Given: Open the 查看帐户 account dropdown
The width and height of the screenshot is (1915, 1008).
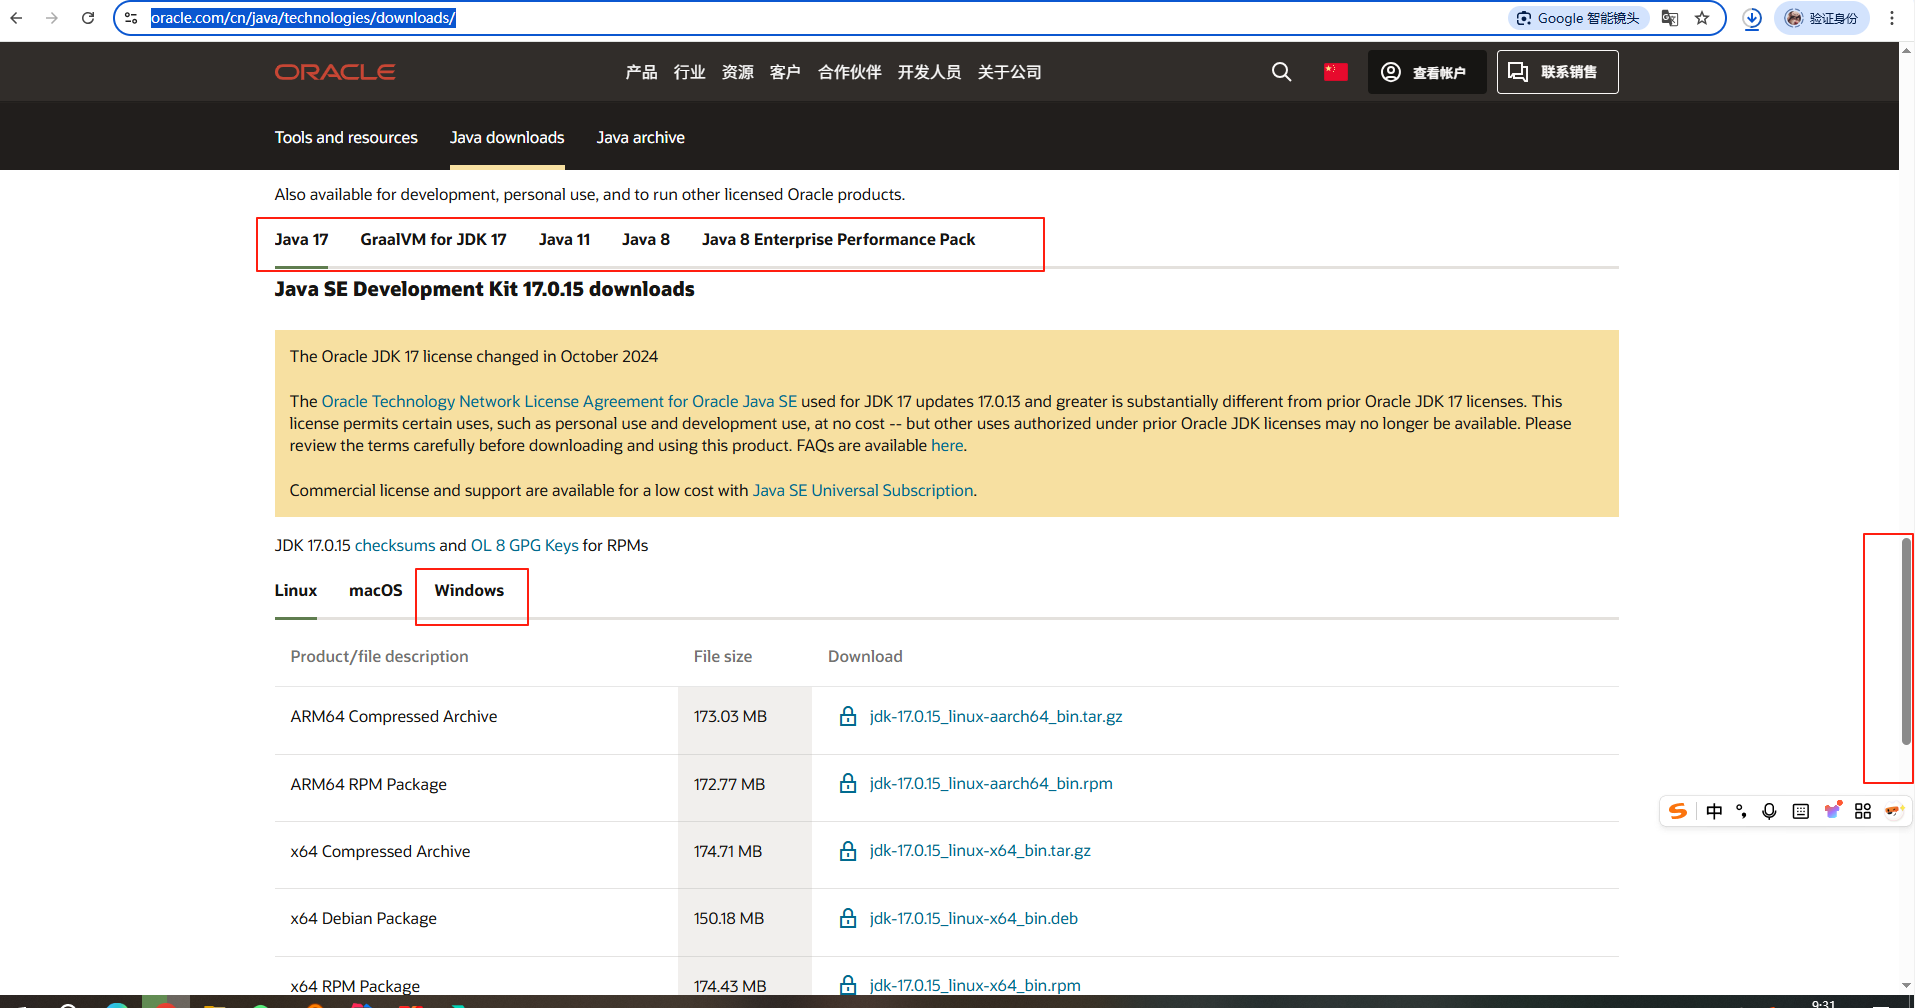Looking at the screenshot, I should [x=1427, y=71].
